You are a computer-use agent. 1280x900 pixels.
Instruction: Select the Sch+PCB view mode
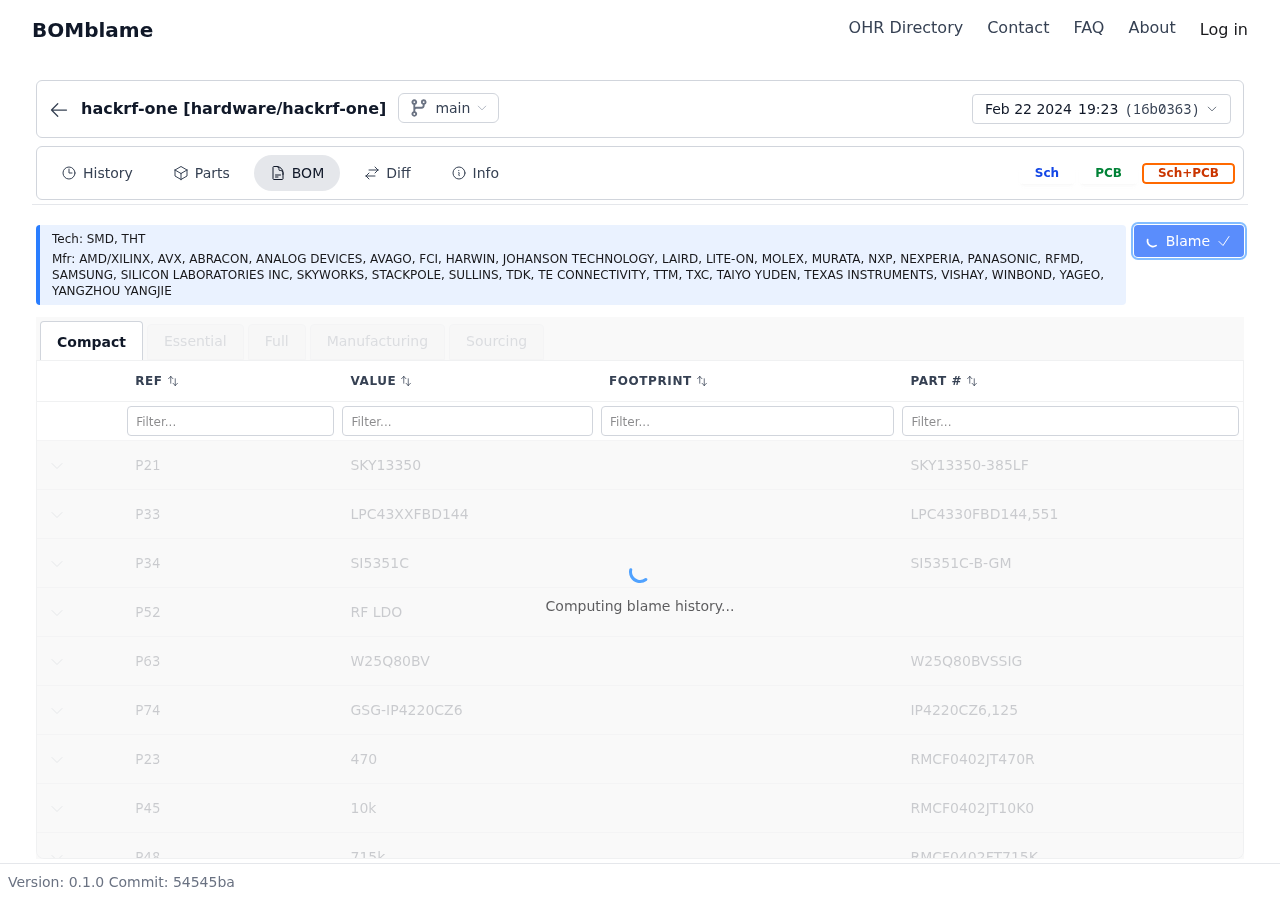pyautogui.click(x=1188, y=173)
